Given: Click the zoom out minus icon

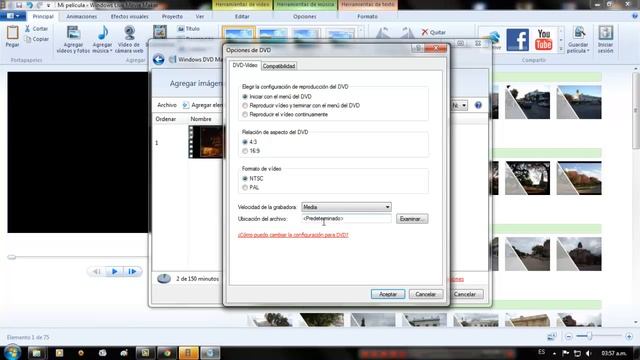Looking at the screenshot, I should pyautogui.click(x=569, y=337).
